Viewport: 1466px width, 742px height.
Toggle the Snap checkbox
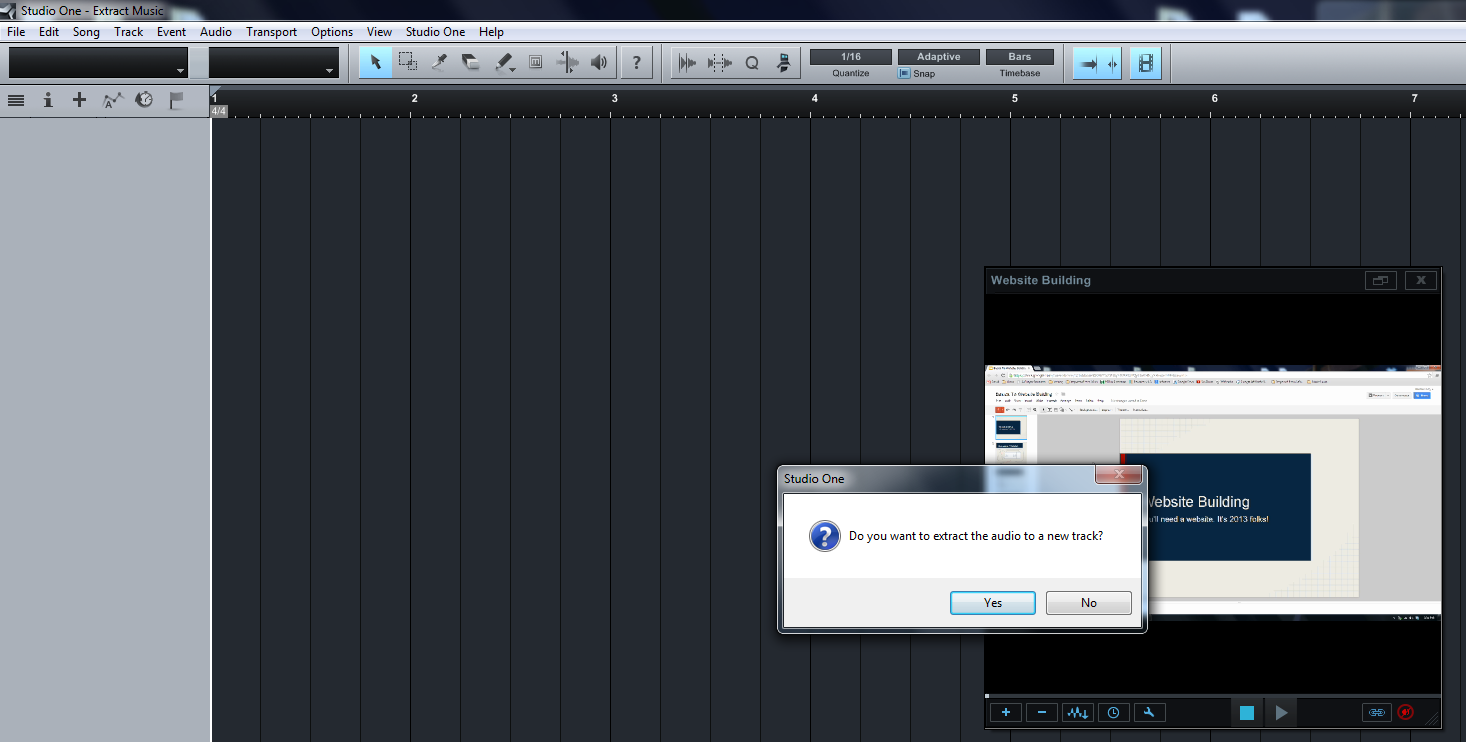[x=904, y=73]
